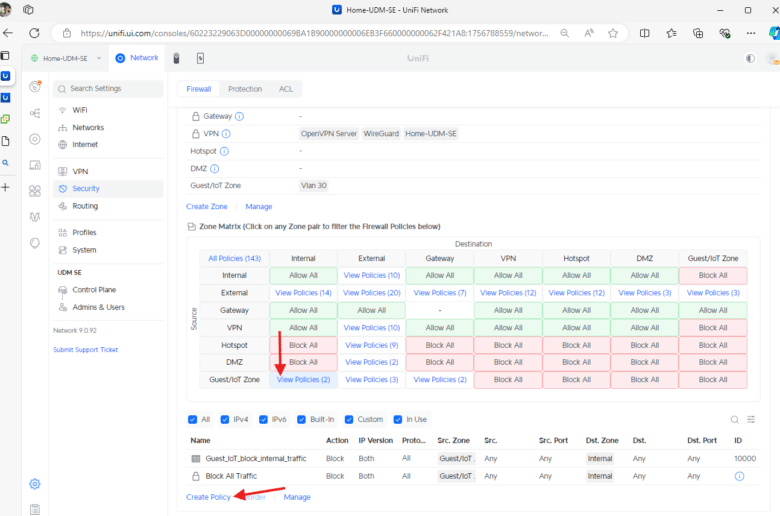Viewport: 780px width, 516px height.
Task: Select All Policies (143) in matrix
Action: click(234, 258)
